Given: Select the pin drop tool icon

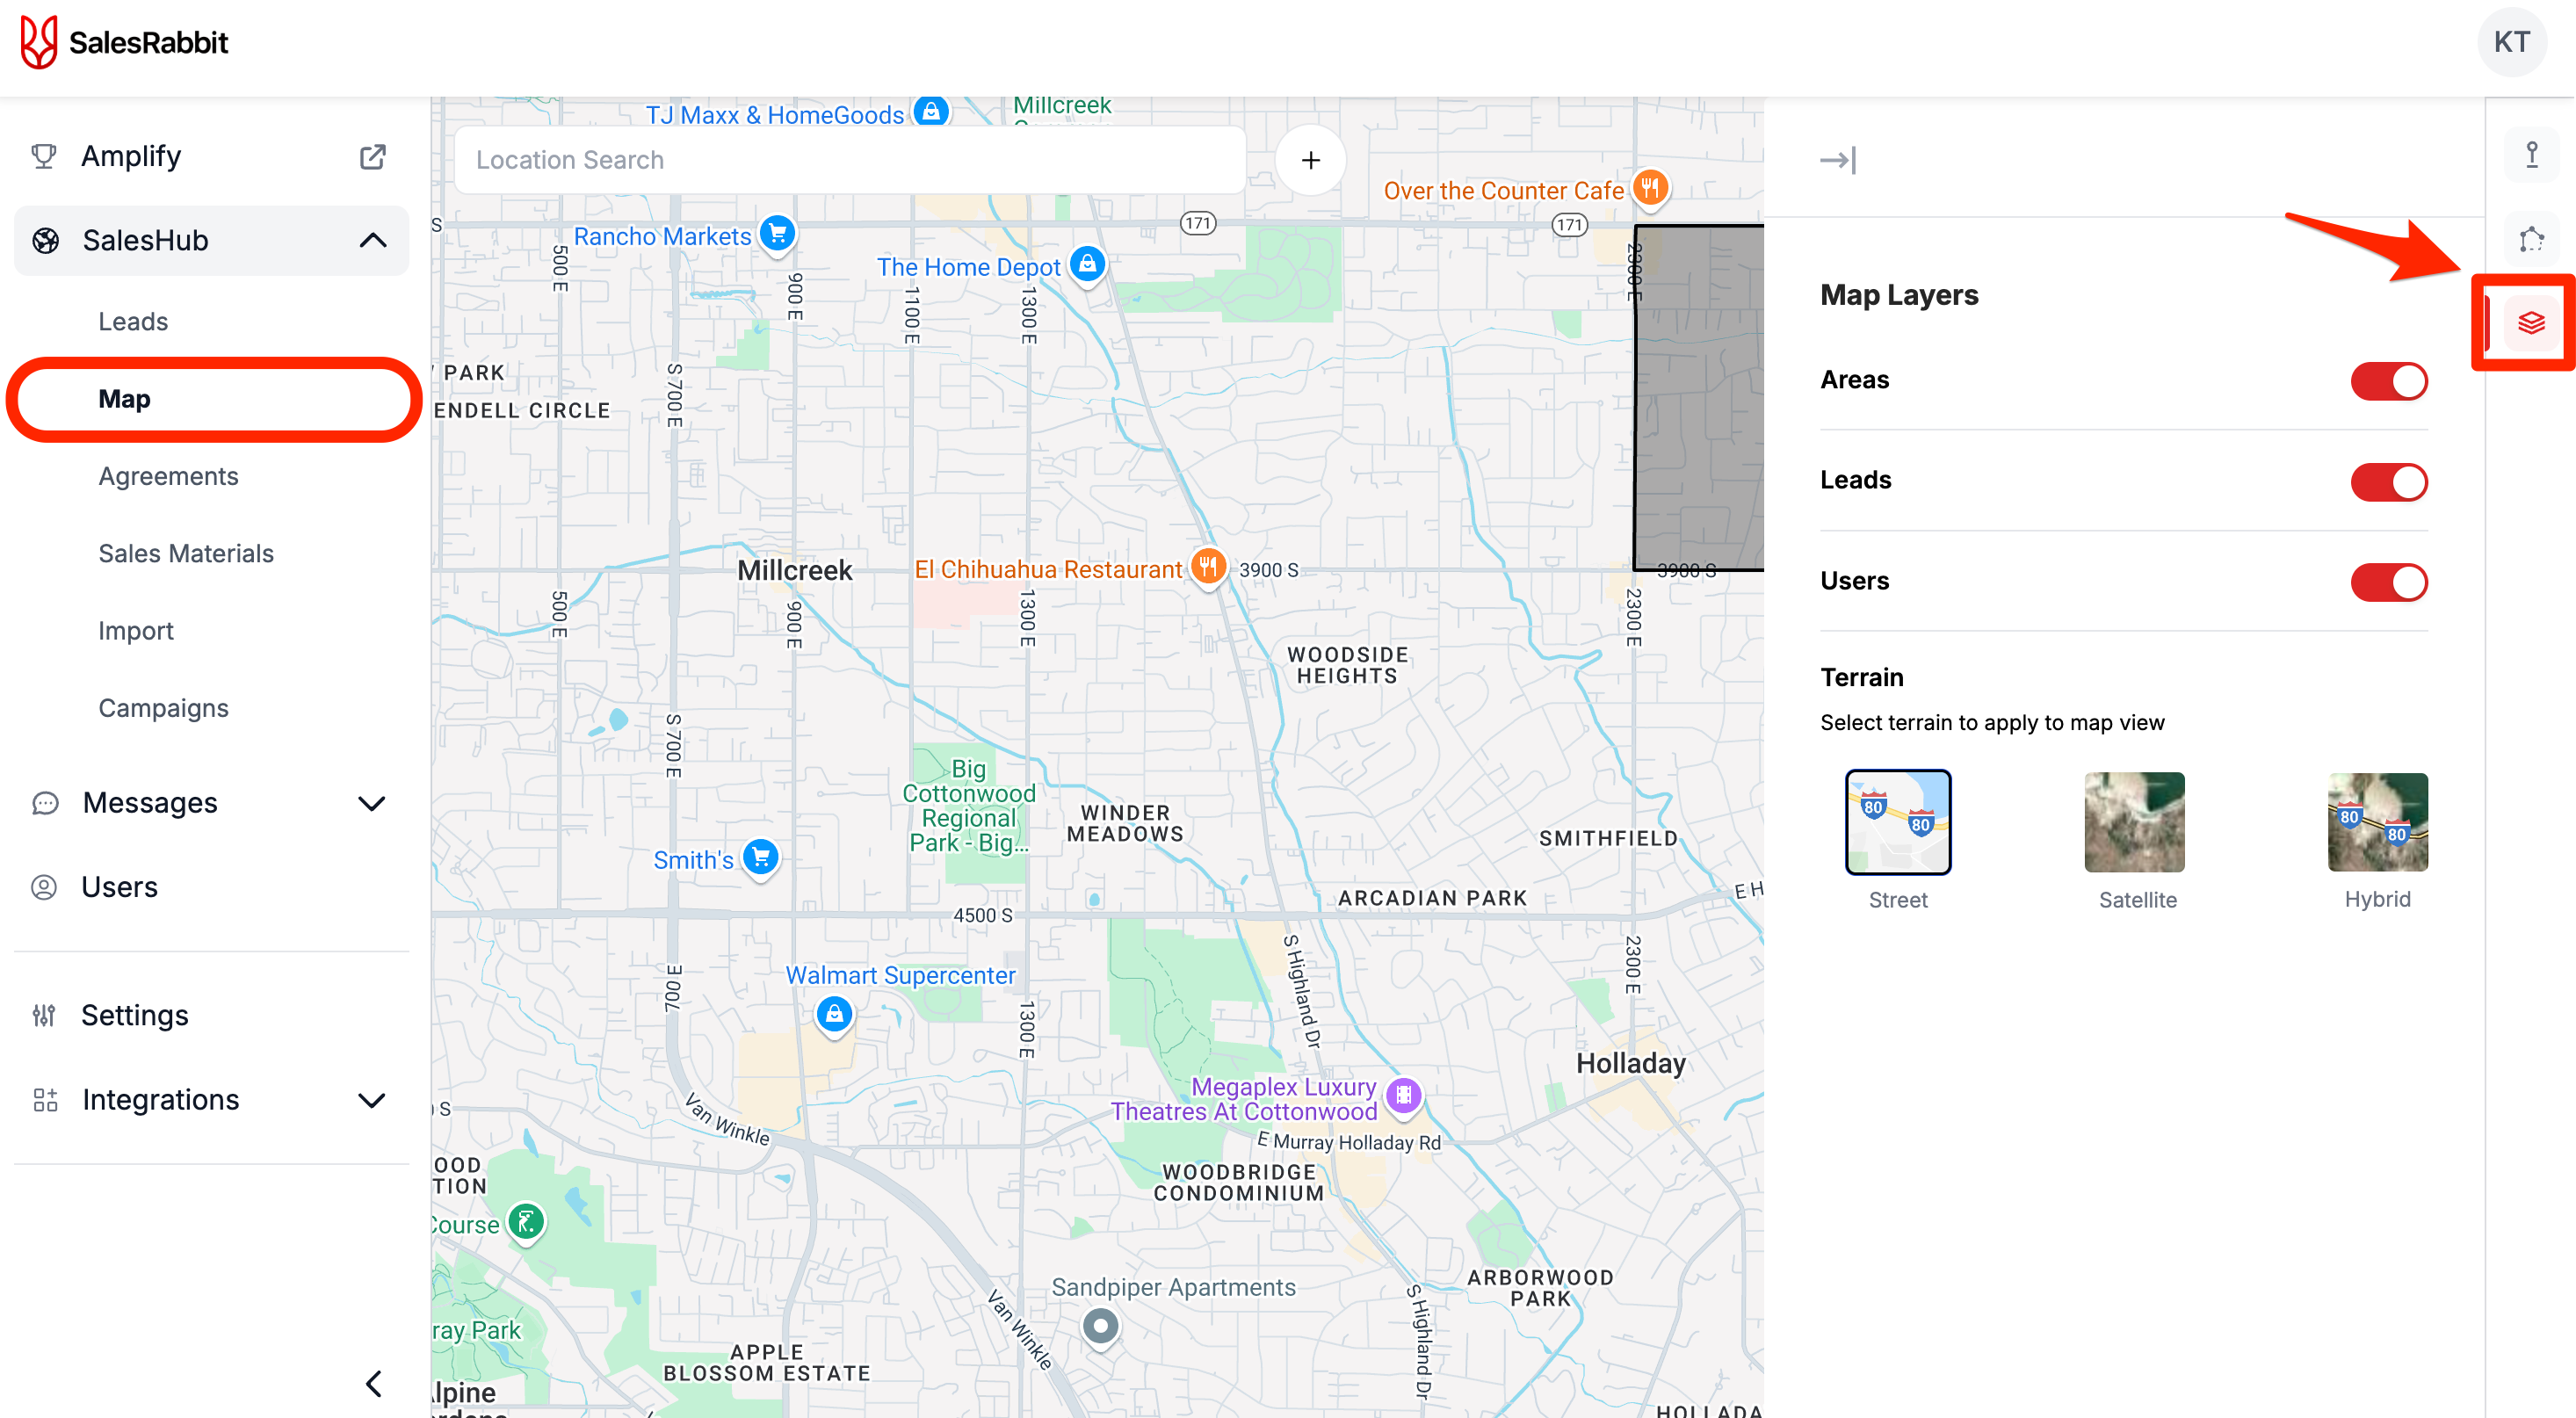Looking at the screenshot, I should click(2531, 155).
